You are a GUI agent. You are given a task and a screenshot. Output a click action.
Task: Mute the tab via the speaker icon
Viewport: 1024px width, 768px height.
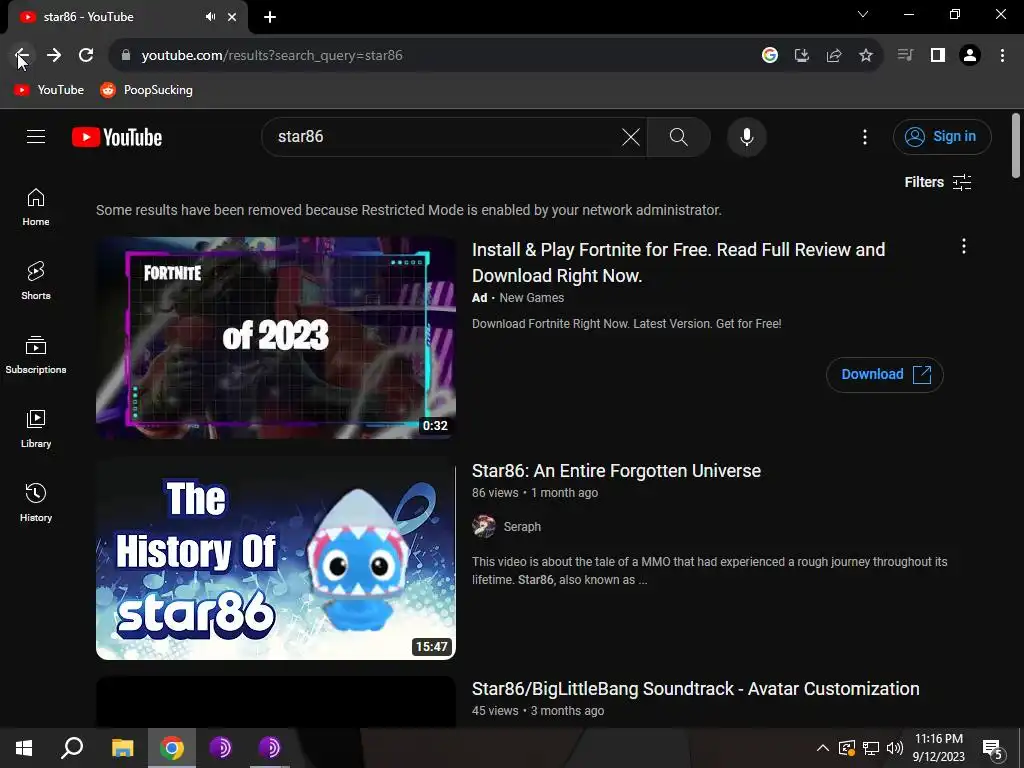pyautogui.click(x=210, y=17)
